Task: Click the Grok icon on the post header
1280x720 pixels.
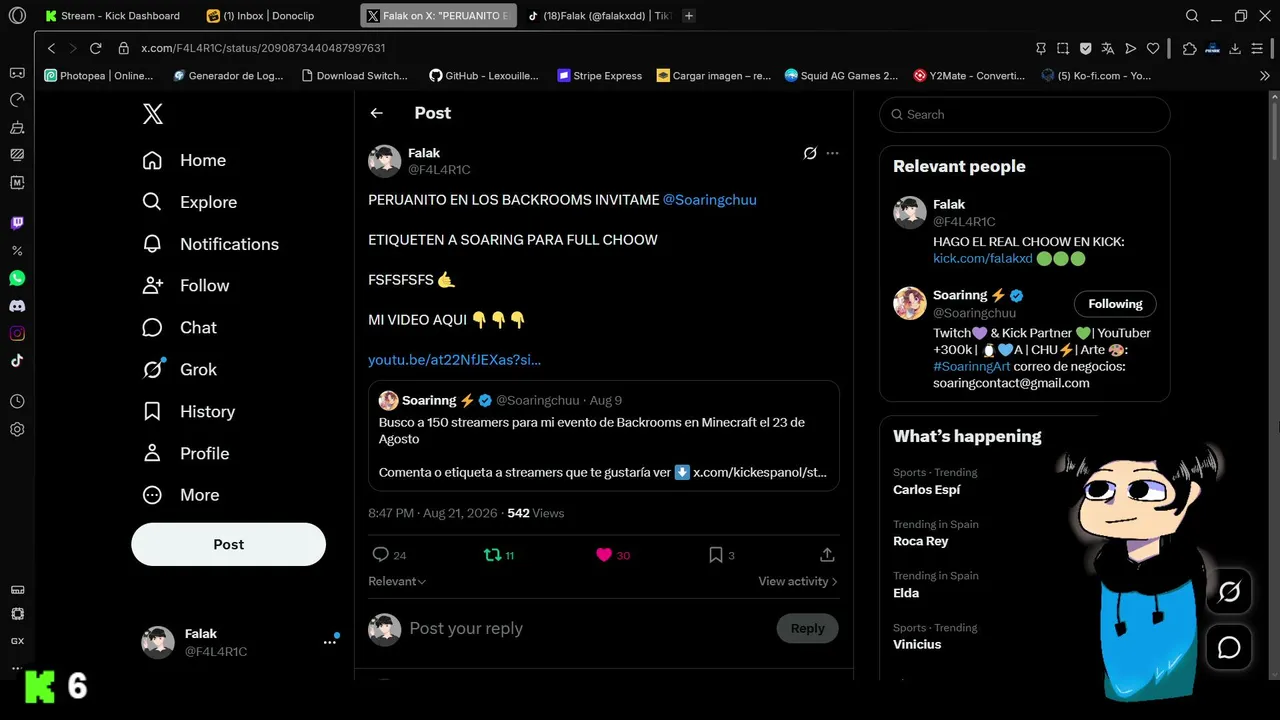Action: tap(810, 154)
